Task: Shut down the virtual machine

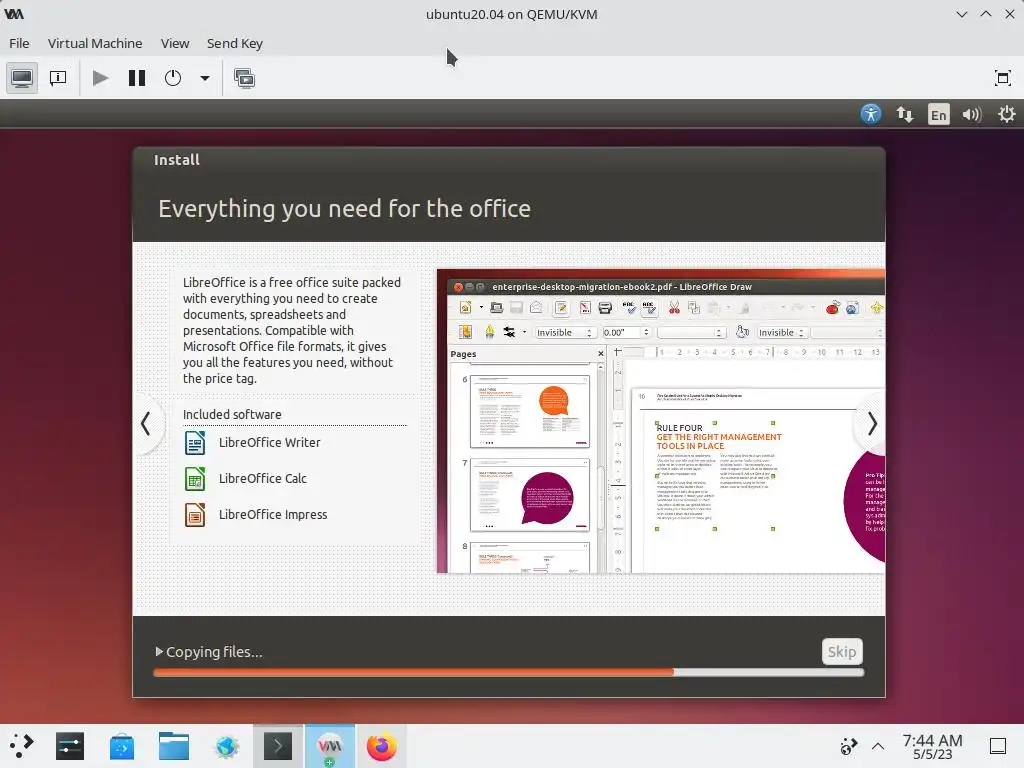Action: pyautogui.click(x=173, y=78)
